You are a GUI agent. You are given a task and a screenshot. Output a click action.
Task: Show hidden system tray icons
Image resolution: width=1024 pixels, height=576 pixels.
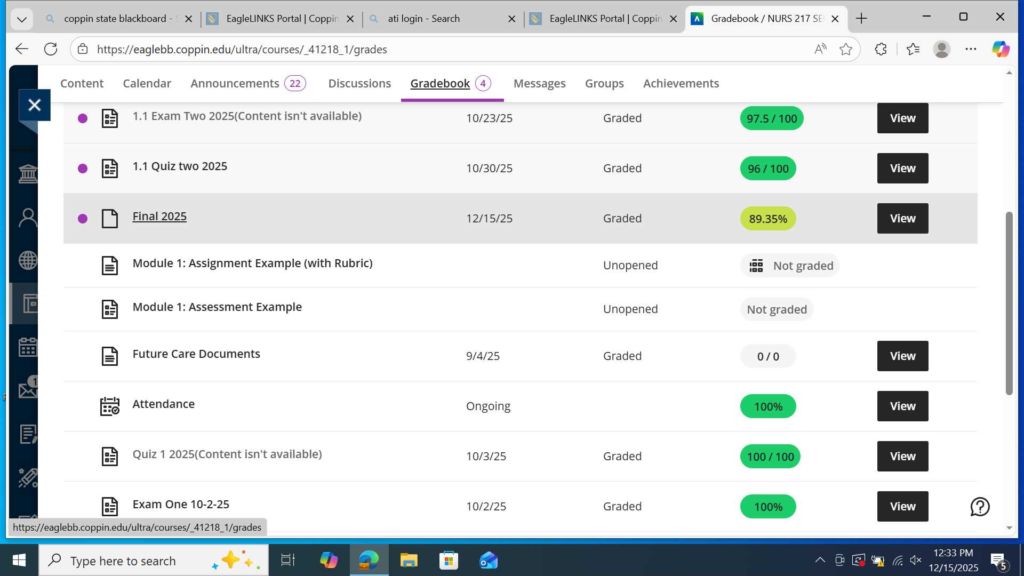click(820, 561)
